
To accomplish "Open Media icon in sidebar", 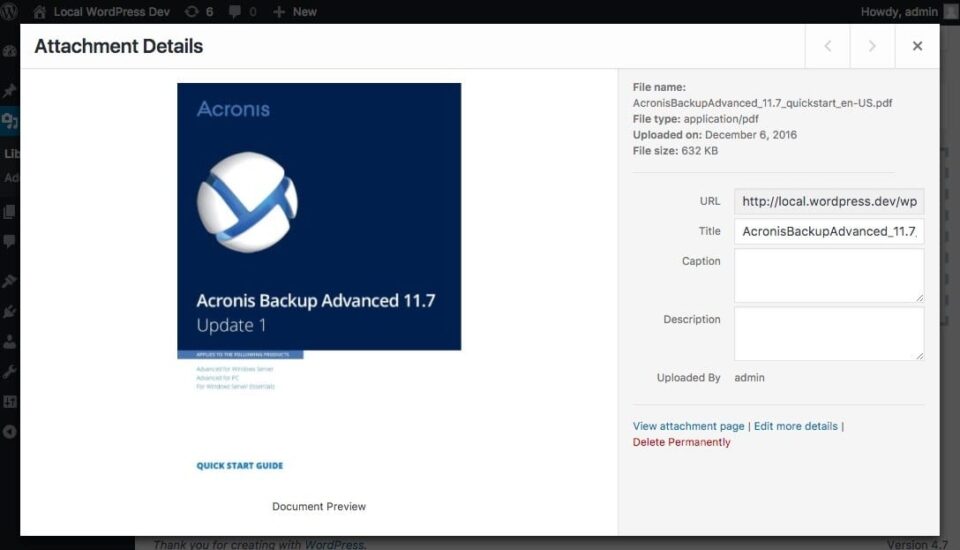I will pyautogui.click(x=9, y=121).
